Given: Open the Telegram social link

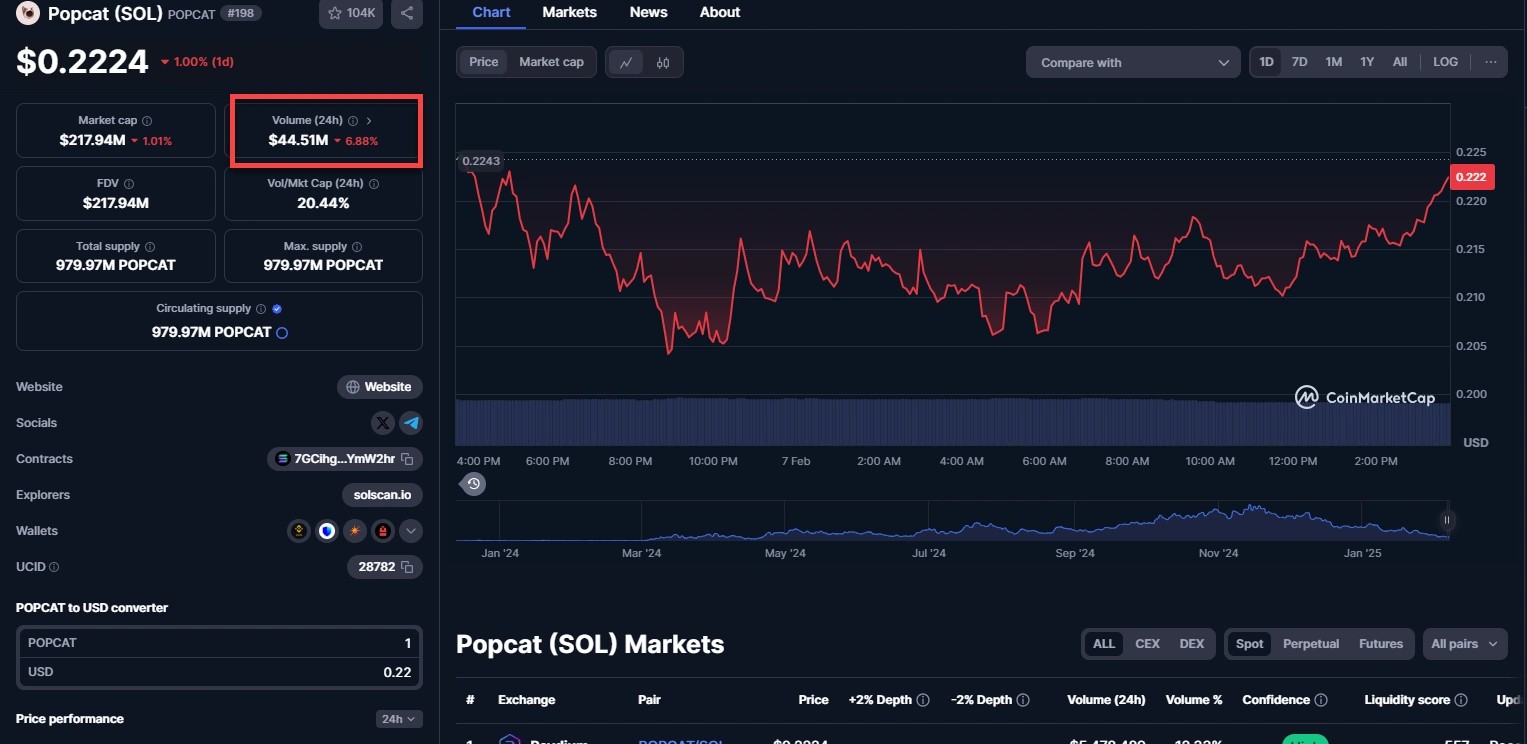Looking at the screenshot, I should coord(411,423).
